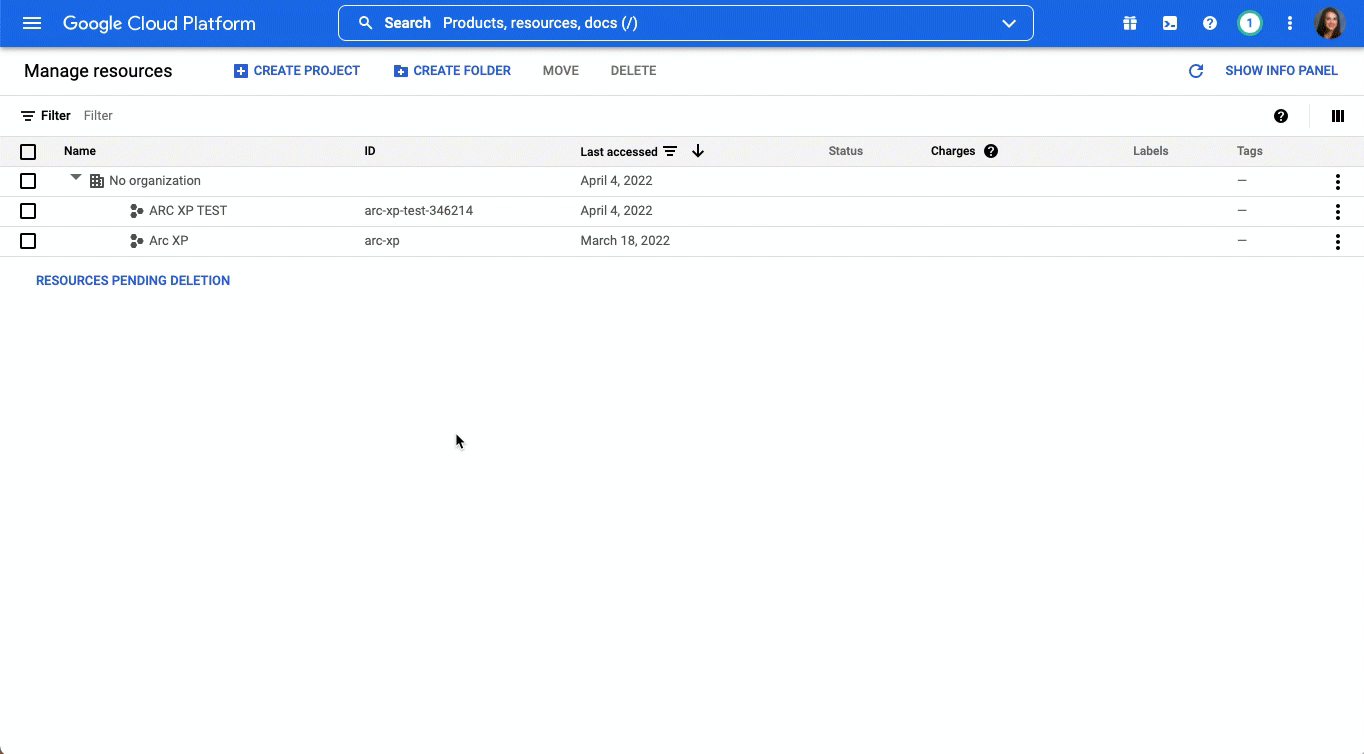1364x754 pixels.
Task: Select the No organization row name
Action: coord(155,181)
